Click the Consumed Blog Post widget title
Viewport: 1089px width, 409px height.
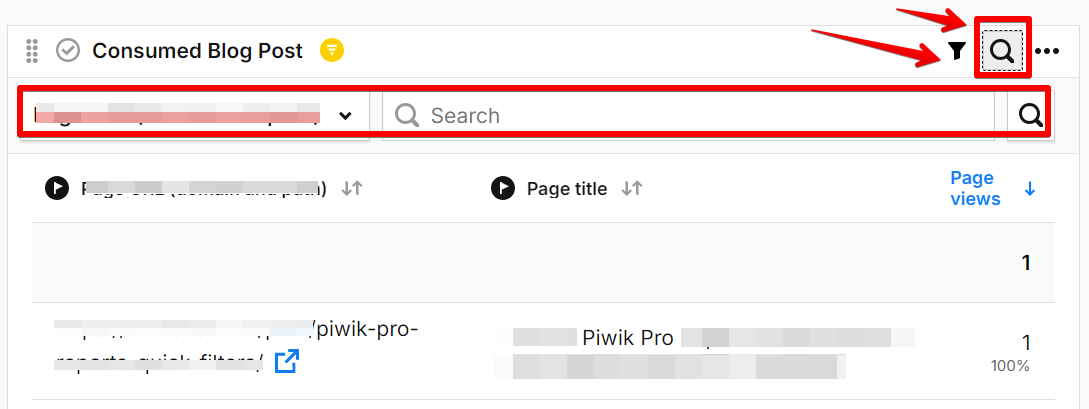pos(197,50)
